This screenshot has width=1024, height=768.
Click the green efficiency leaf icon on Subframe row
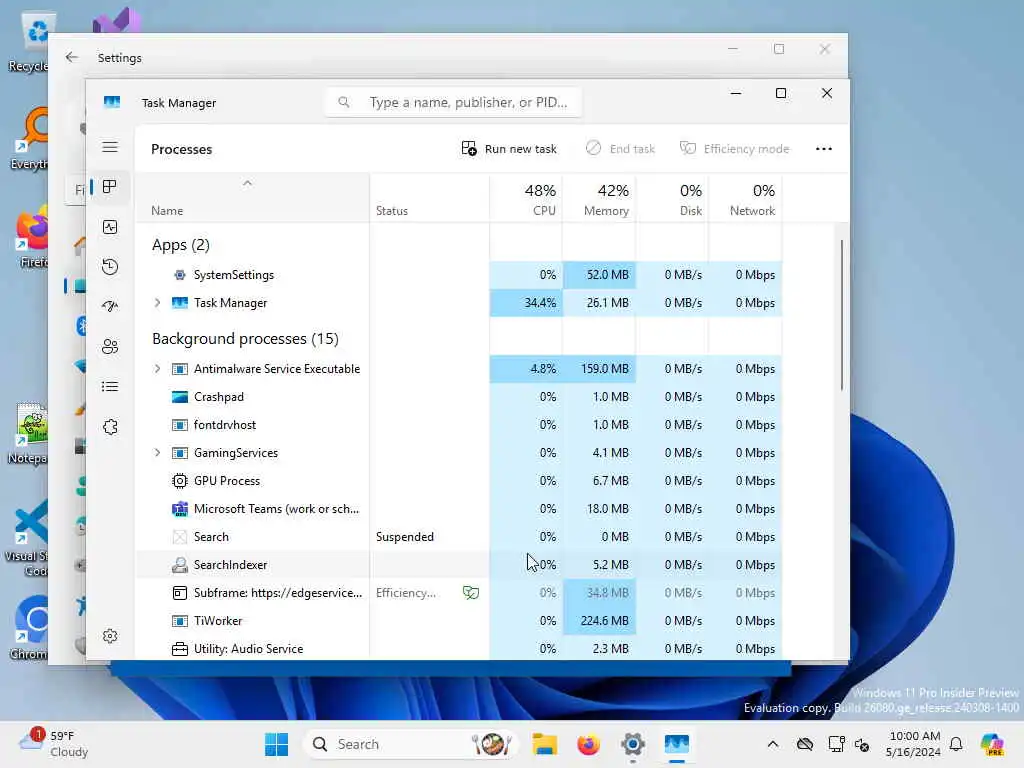pos(471,592)
